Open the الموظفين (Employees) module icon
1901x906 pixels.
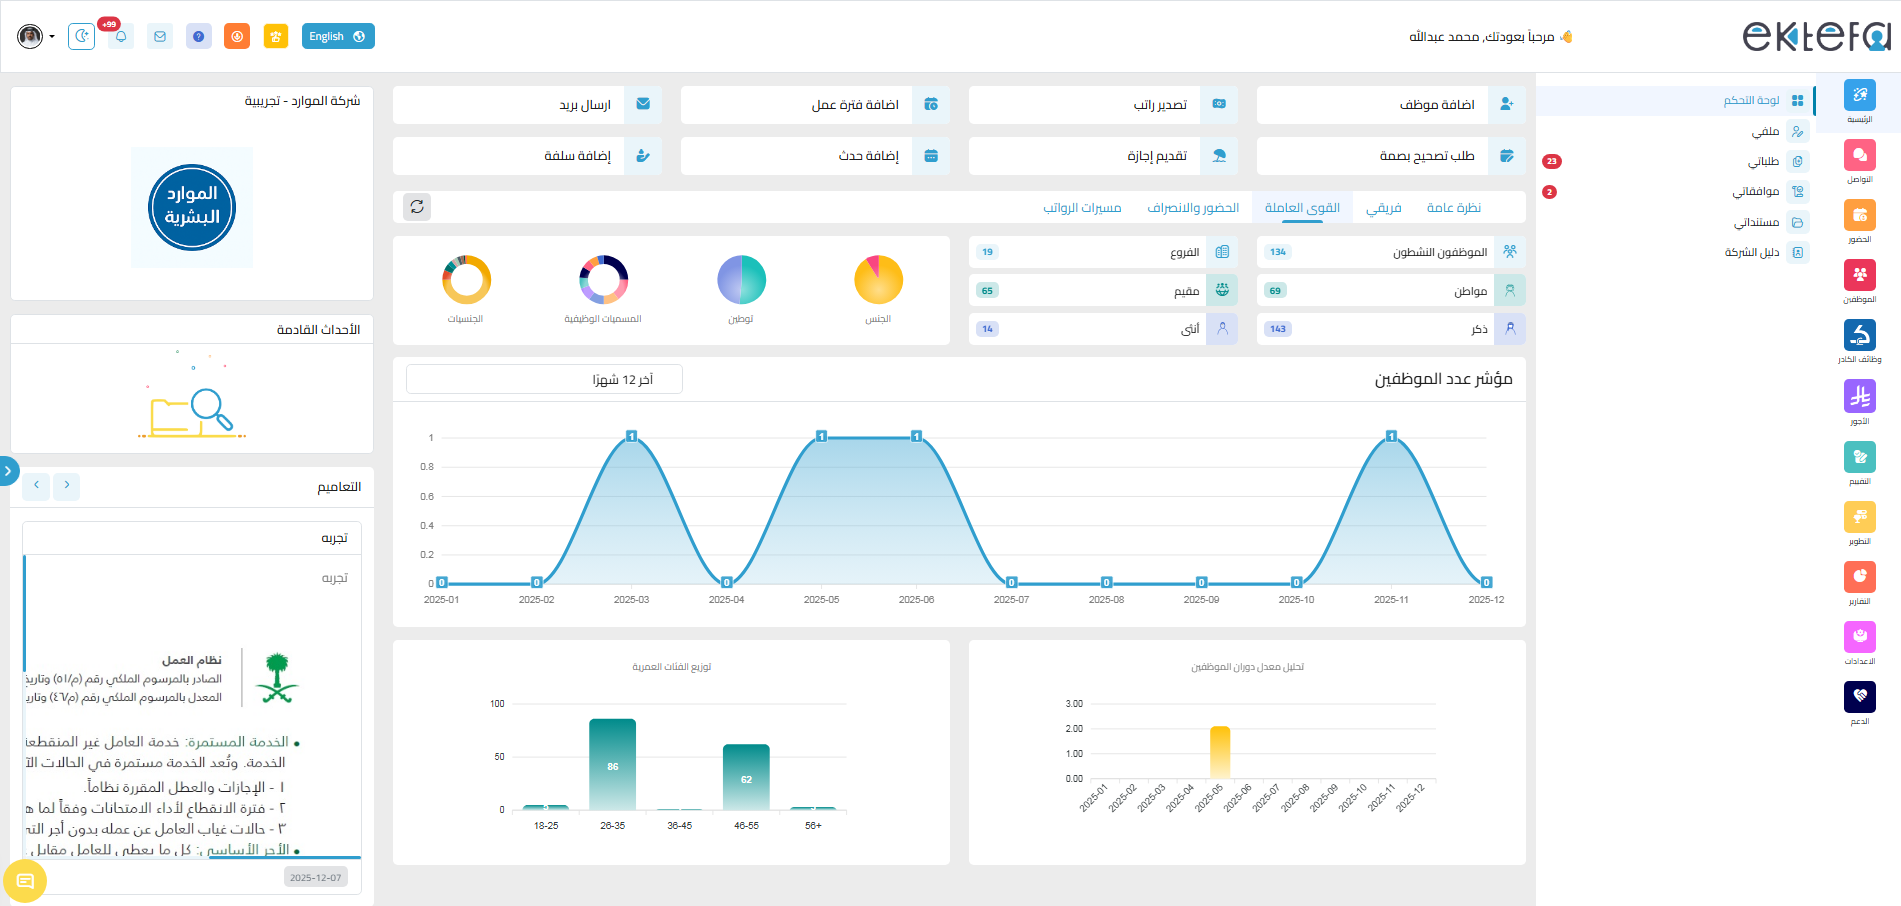point(1859,275)
